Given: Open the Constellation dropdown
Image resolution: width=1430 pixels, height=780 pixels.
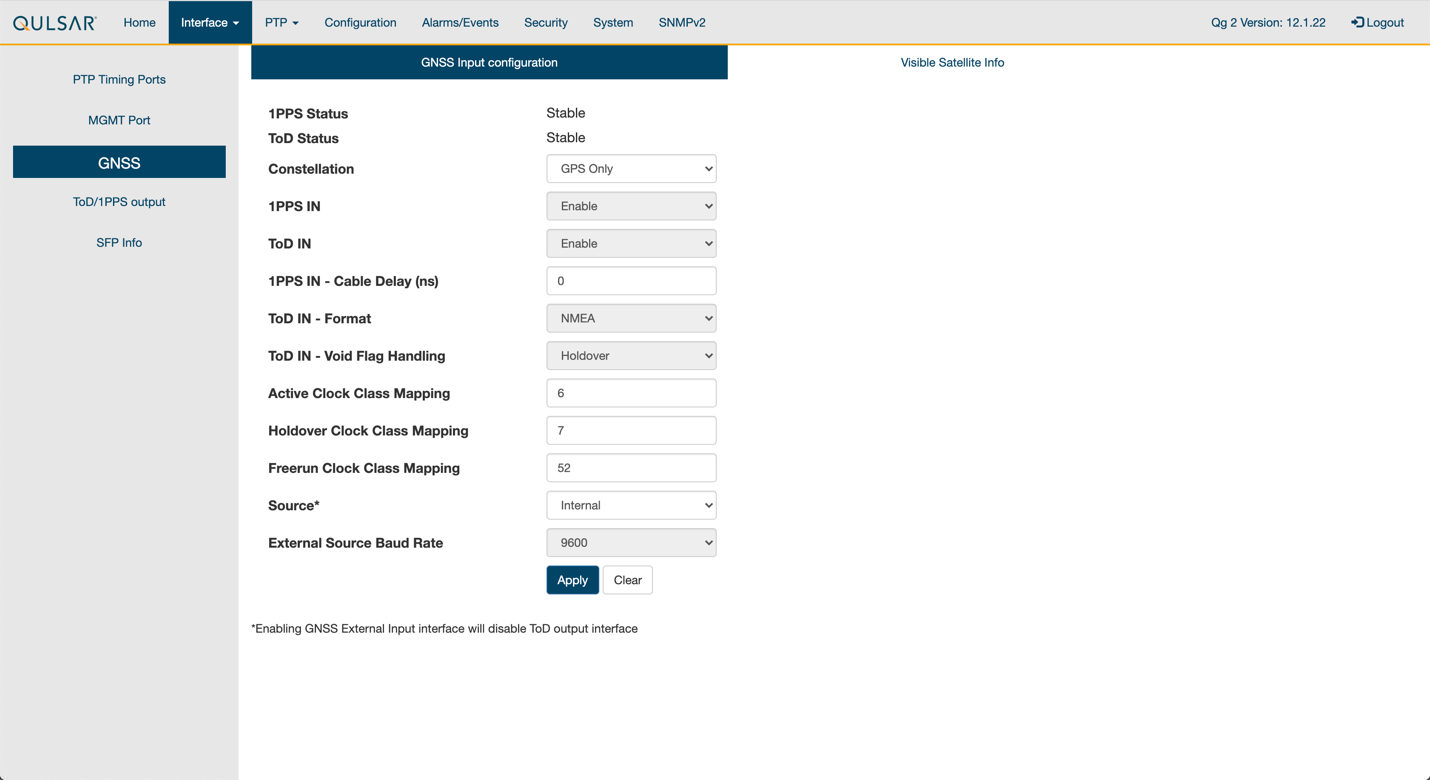Looking at the screenshot, I should [631, 169].
